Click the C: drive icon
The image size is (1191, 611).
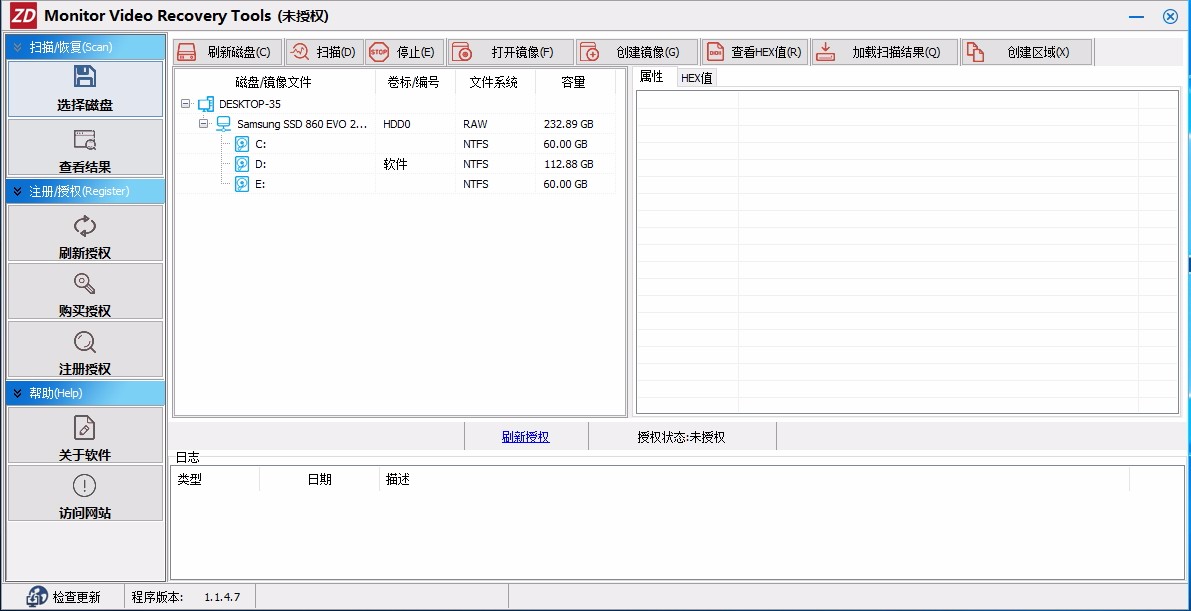[242, 144]
